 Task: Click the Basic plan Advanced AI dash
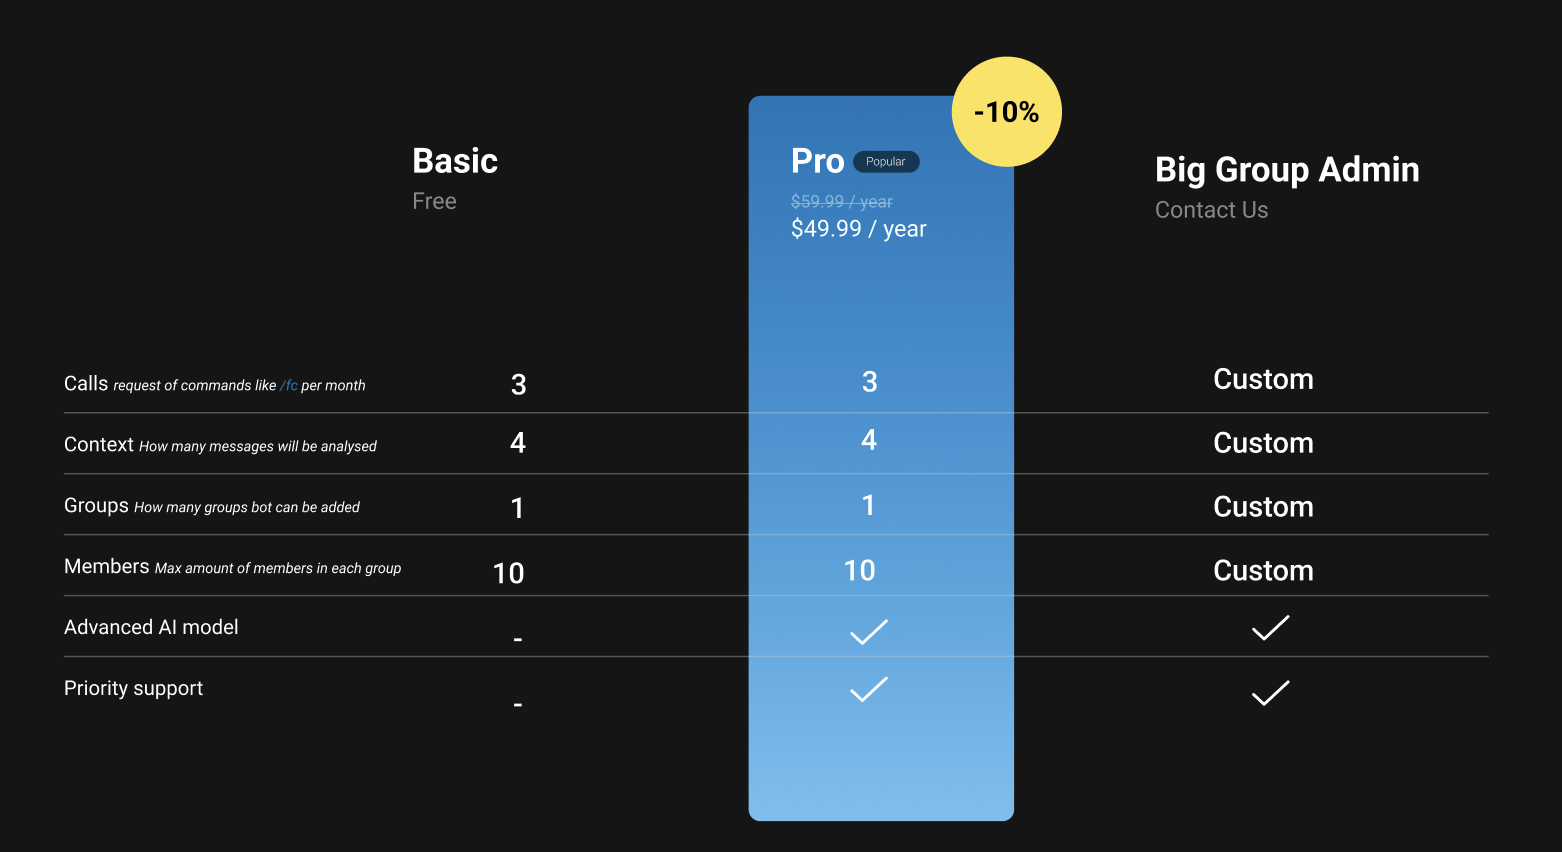click(x=518, y=639)
